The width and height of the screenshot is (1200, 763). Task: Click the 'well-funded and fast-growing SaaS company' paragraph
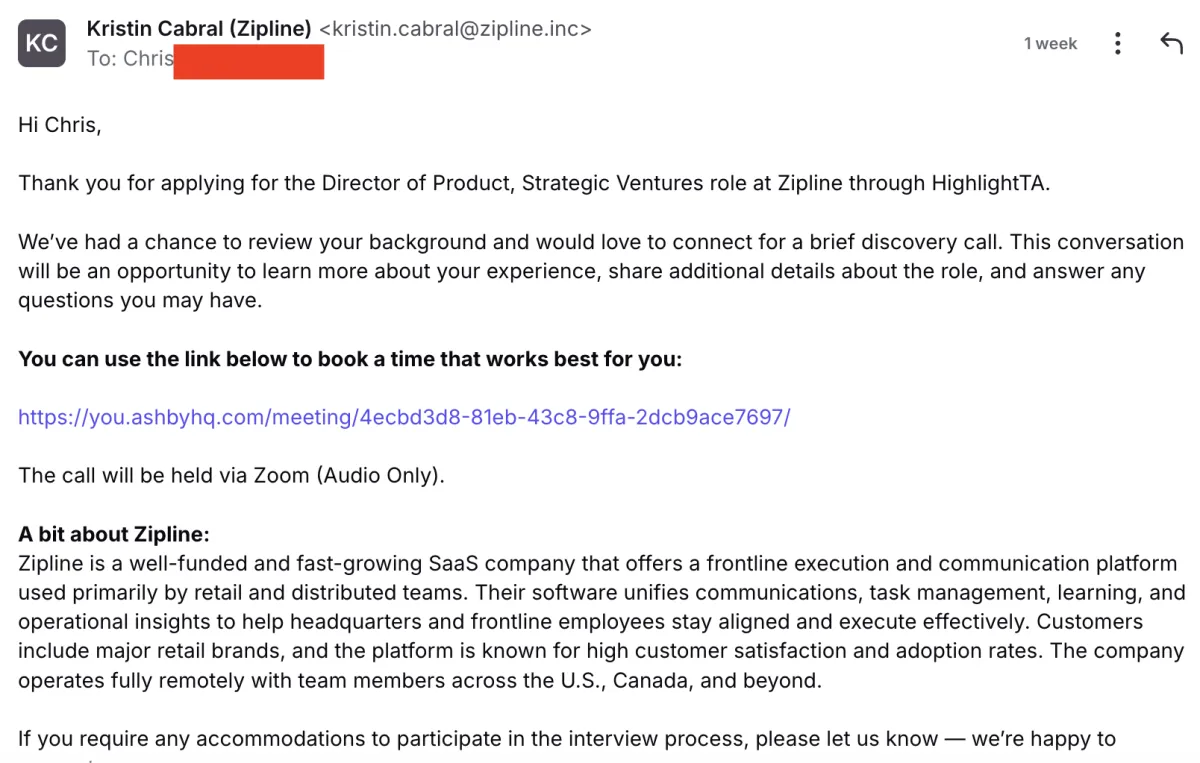601,621
